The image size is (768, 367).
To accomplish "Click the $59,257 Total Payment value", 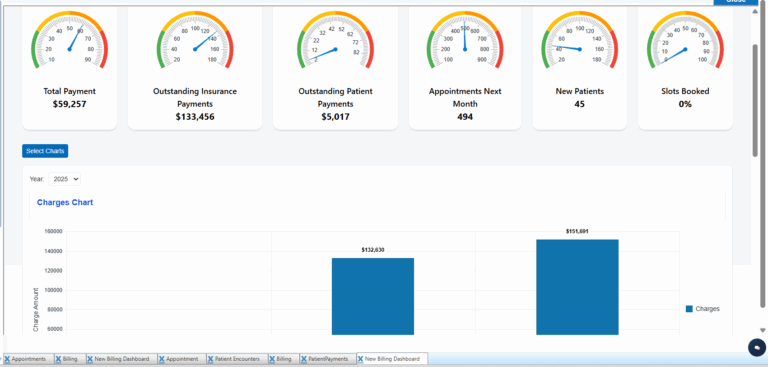I will click(x=70, y=104).
